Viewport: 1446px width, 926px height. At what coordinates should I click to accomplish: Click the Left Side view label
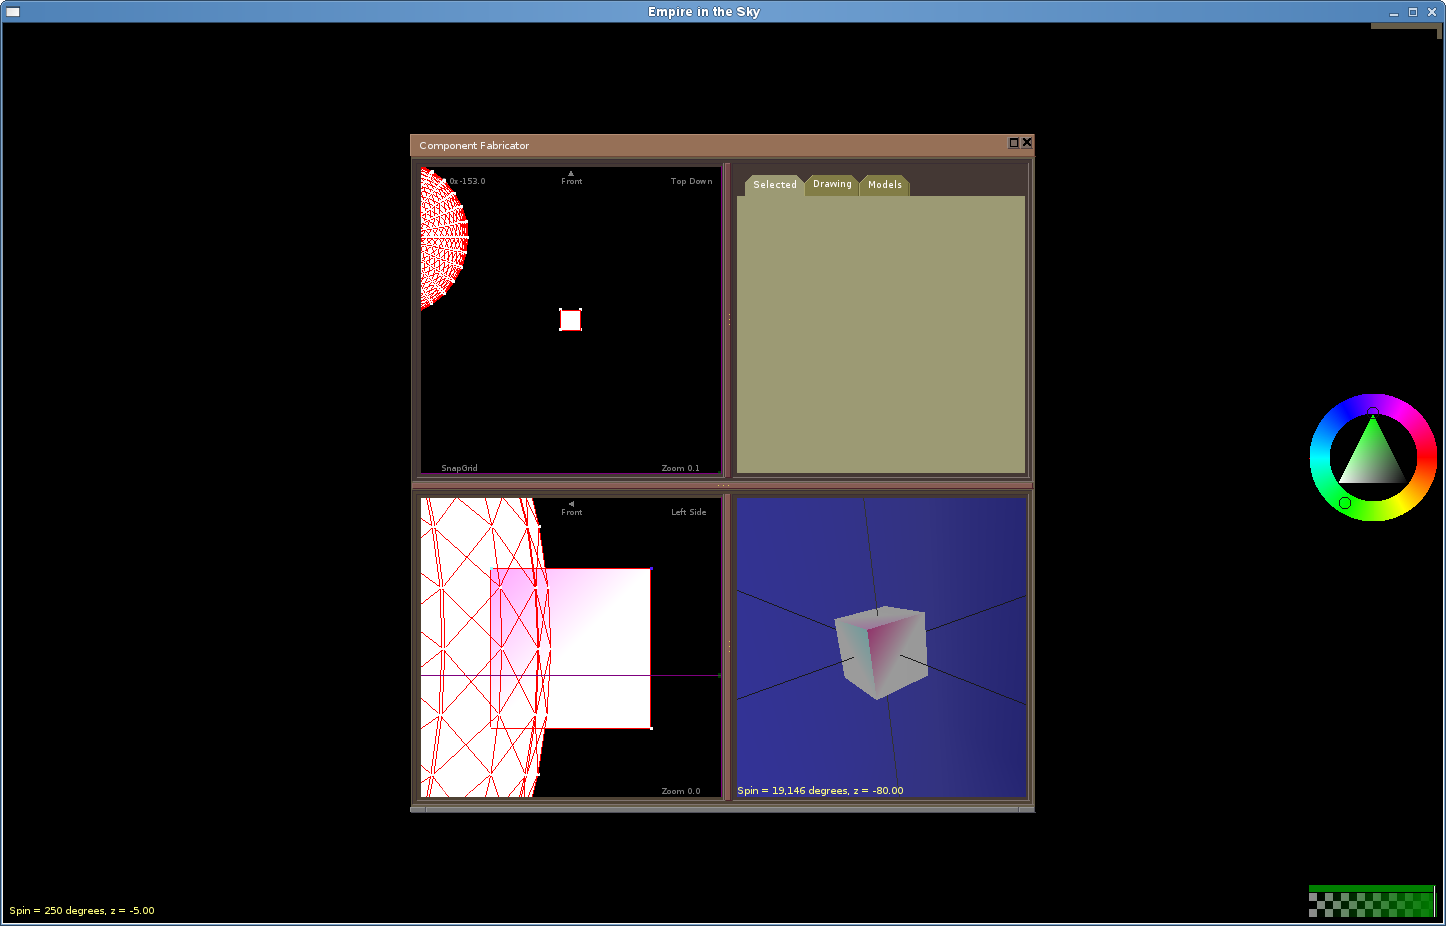[688, 513]
